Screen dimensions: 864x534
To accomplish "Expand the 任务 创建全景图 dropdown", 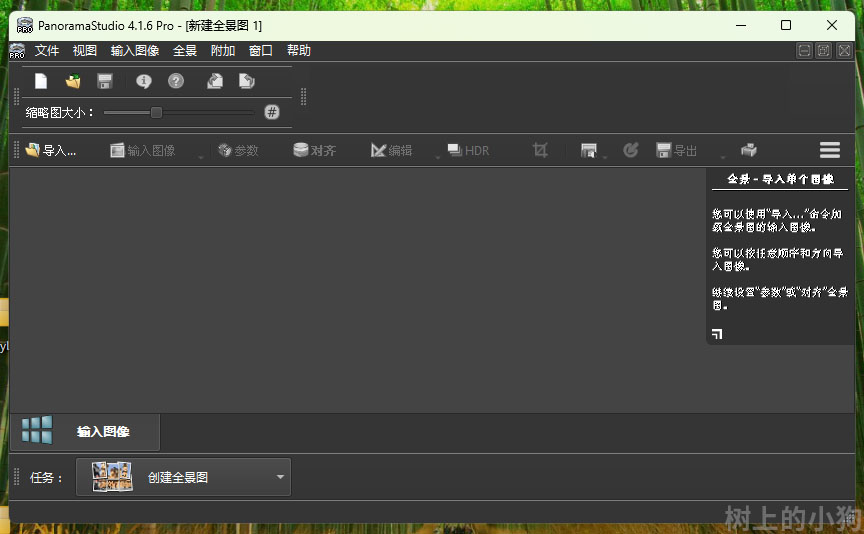I will point(280,478).
